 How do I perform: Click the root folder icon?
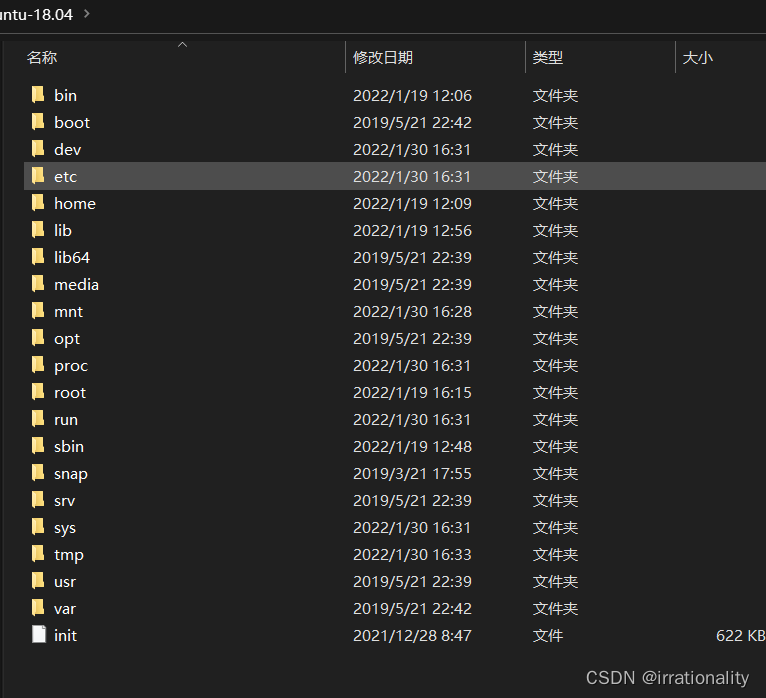coord(38,392)
